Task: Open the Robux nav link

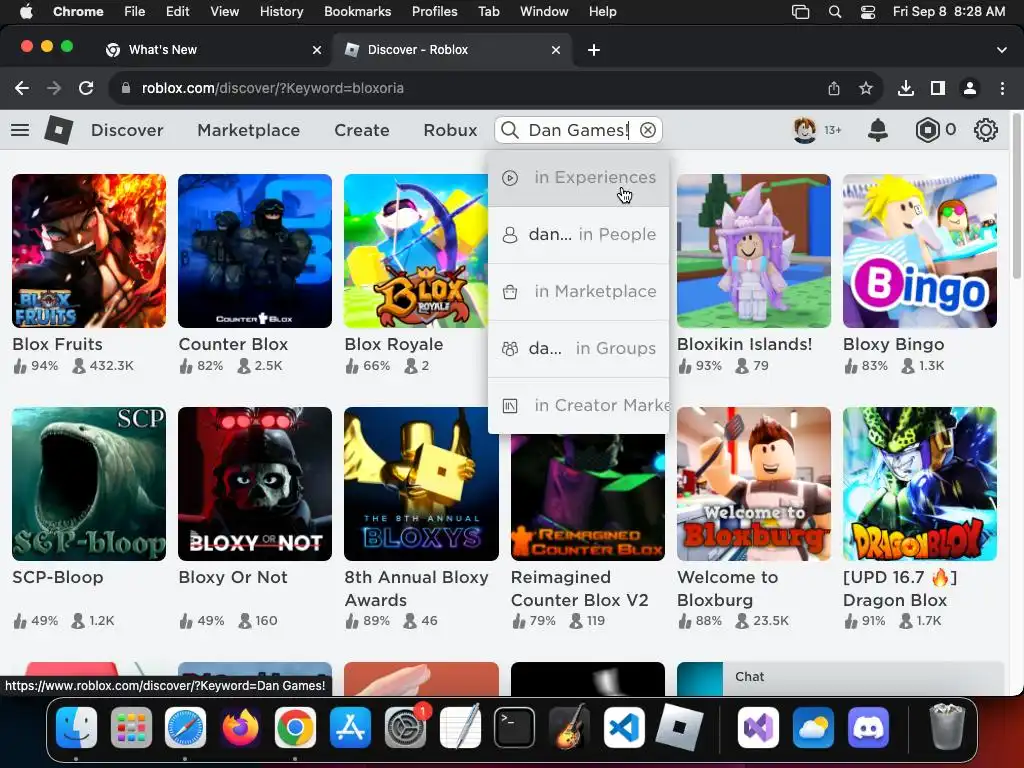Action: point(450,130)
